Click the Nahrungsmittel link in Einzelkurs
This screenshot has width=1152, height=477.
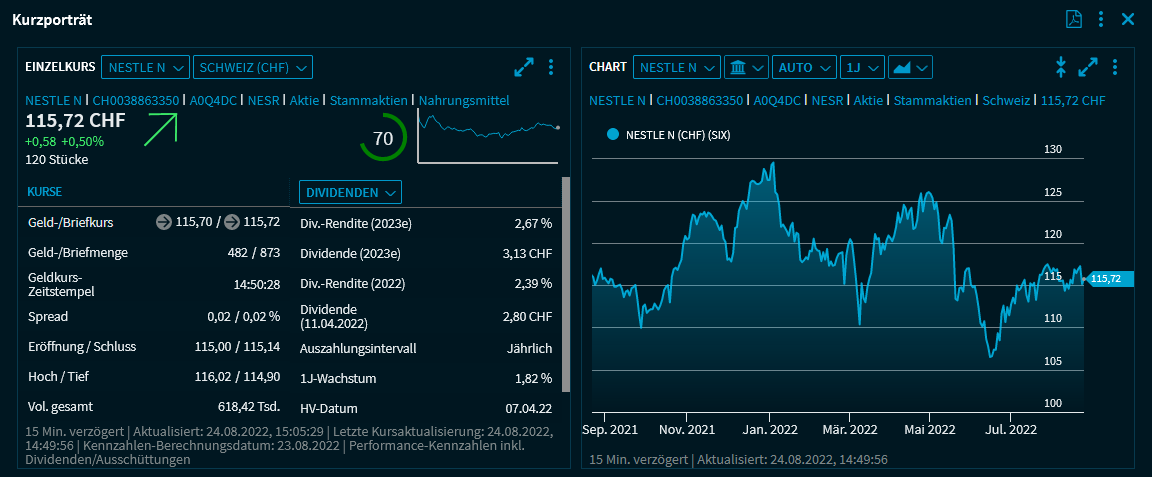coord(464,100)
